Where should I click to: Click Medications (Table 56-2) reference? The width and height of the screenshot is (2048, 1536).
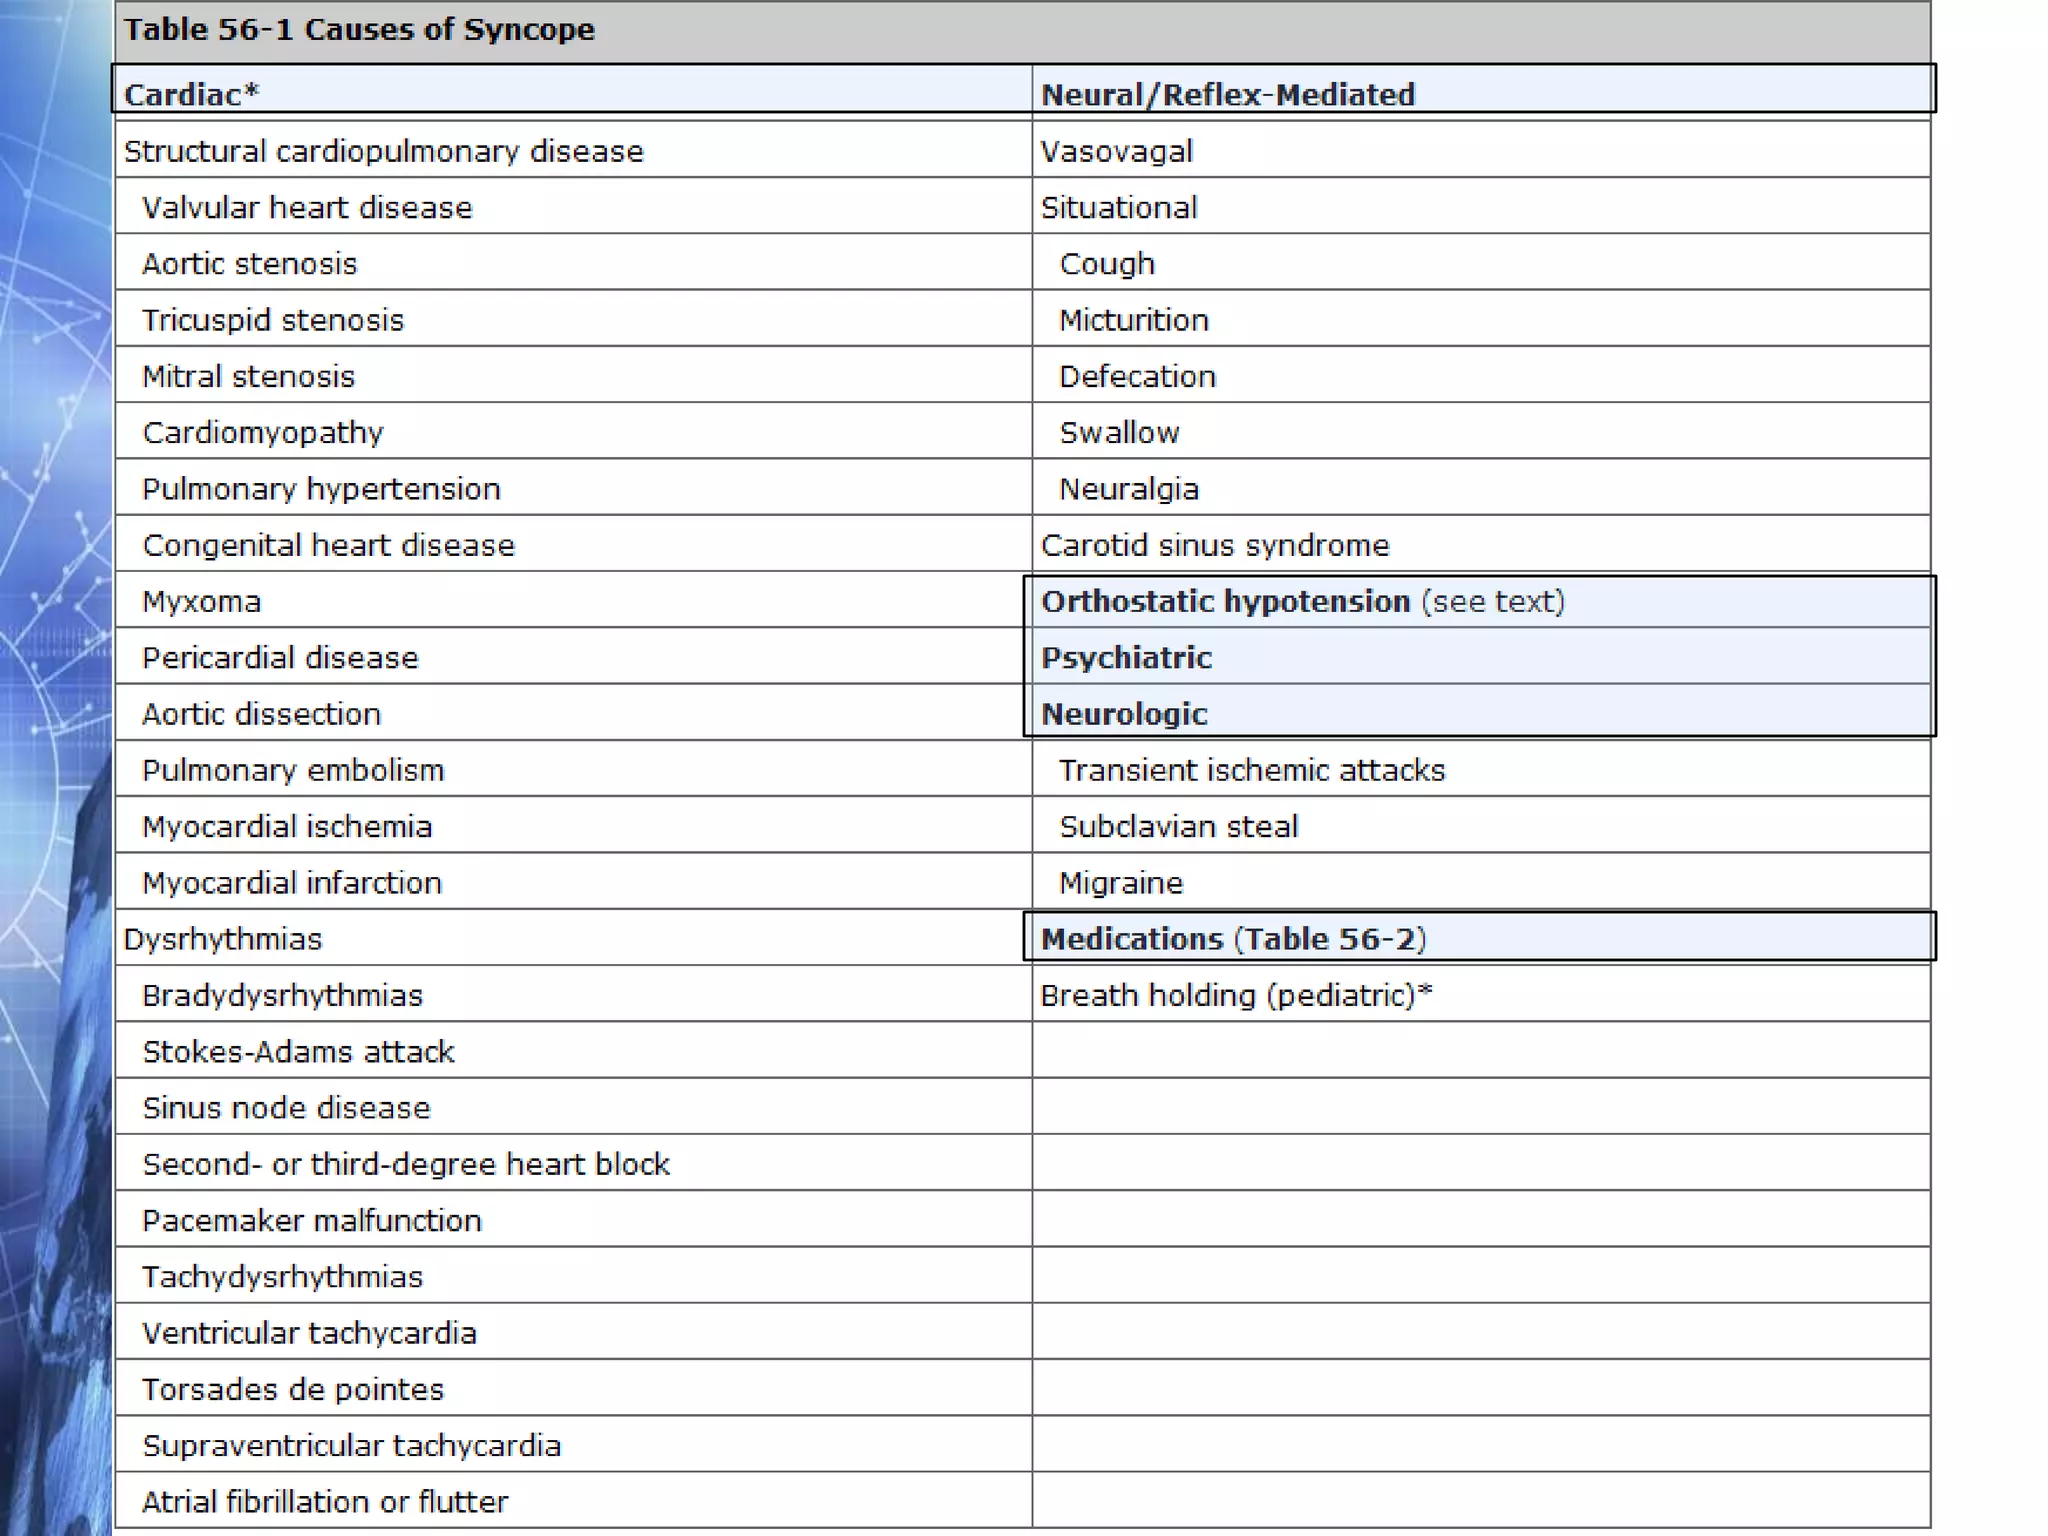(1232, 939)
